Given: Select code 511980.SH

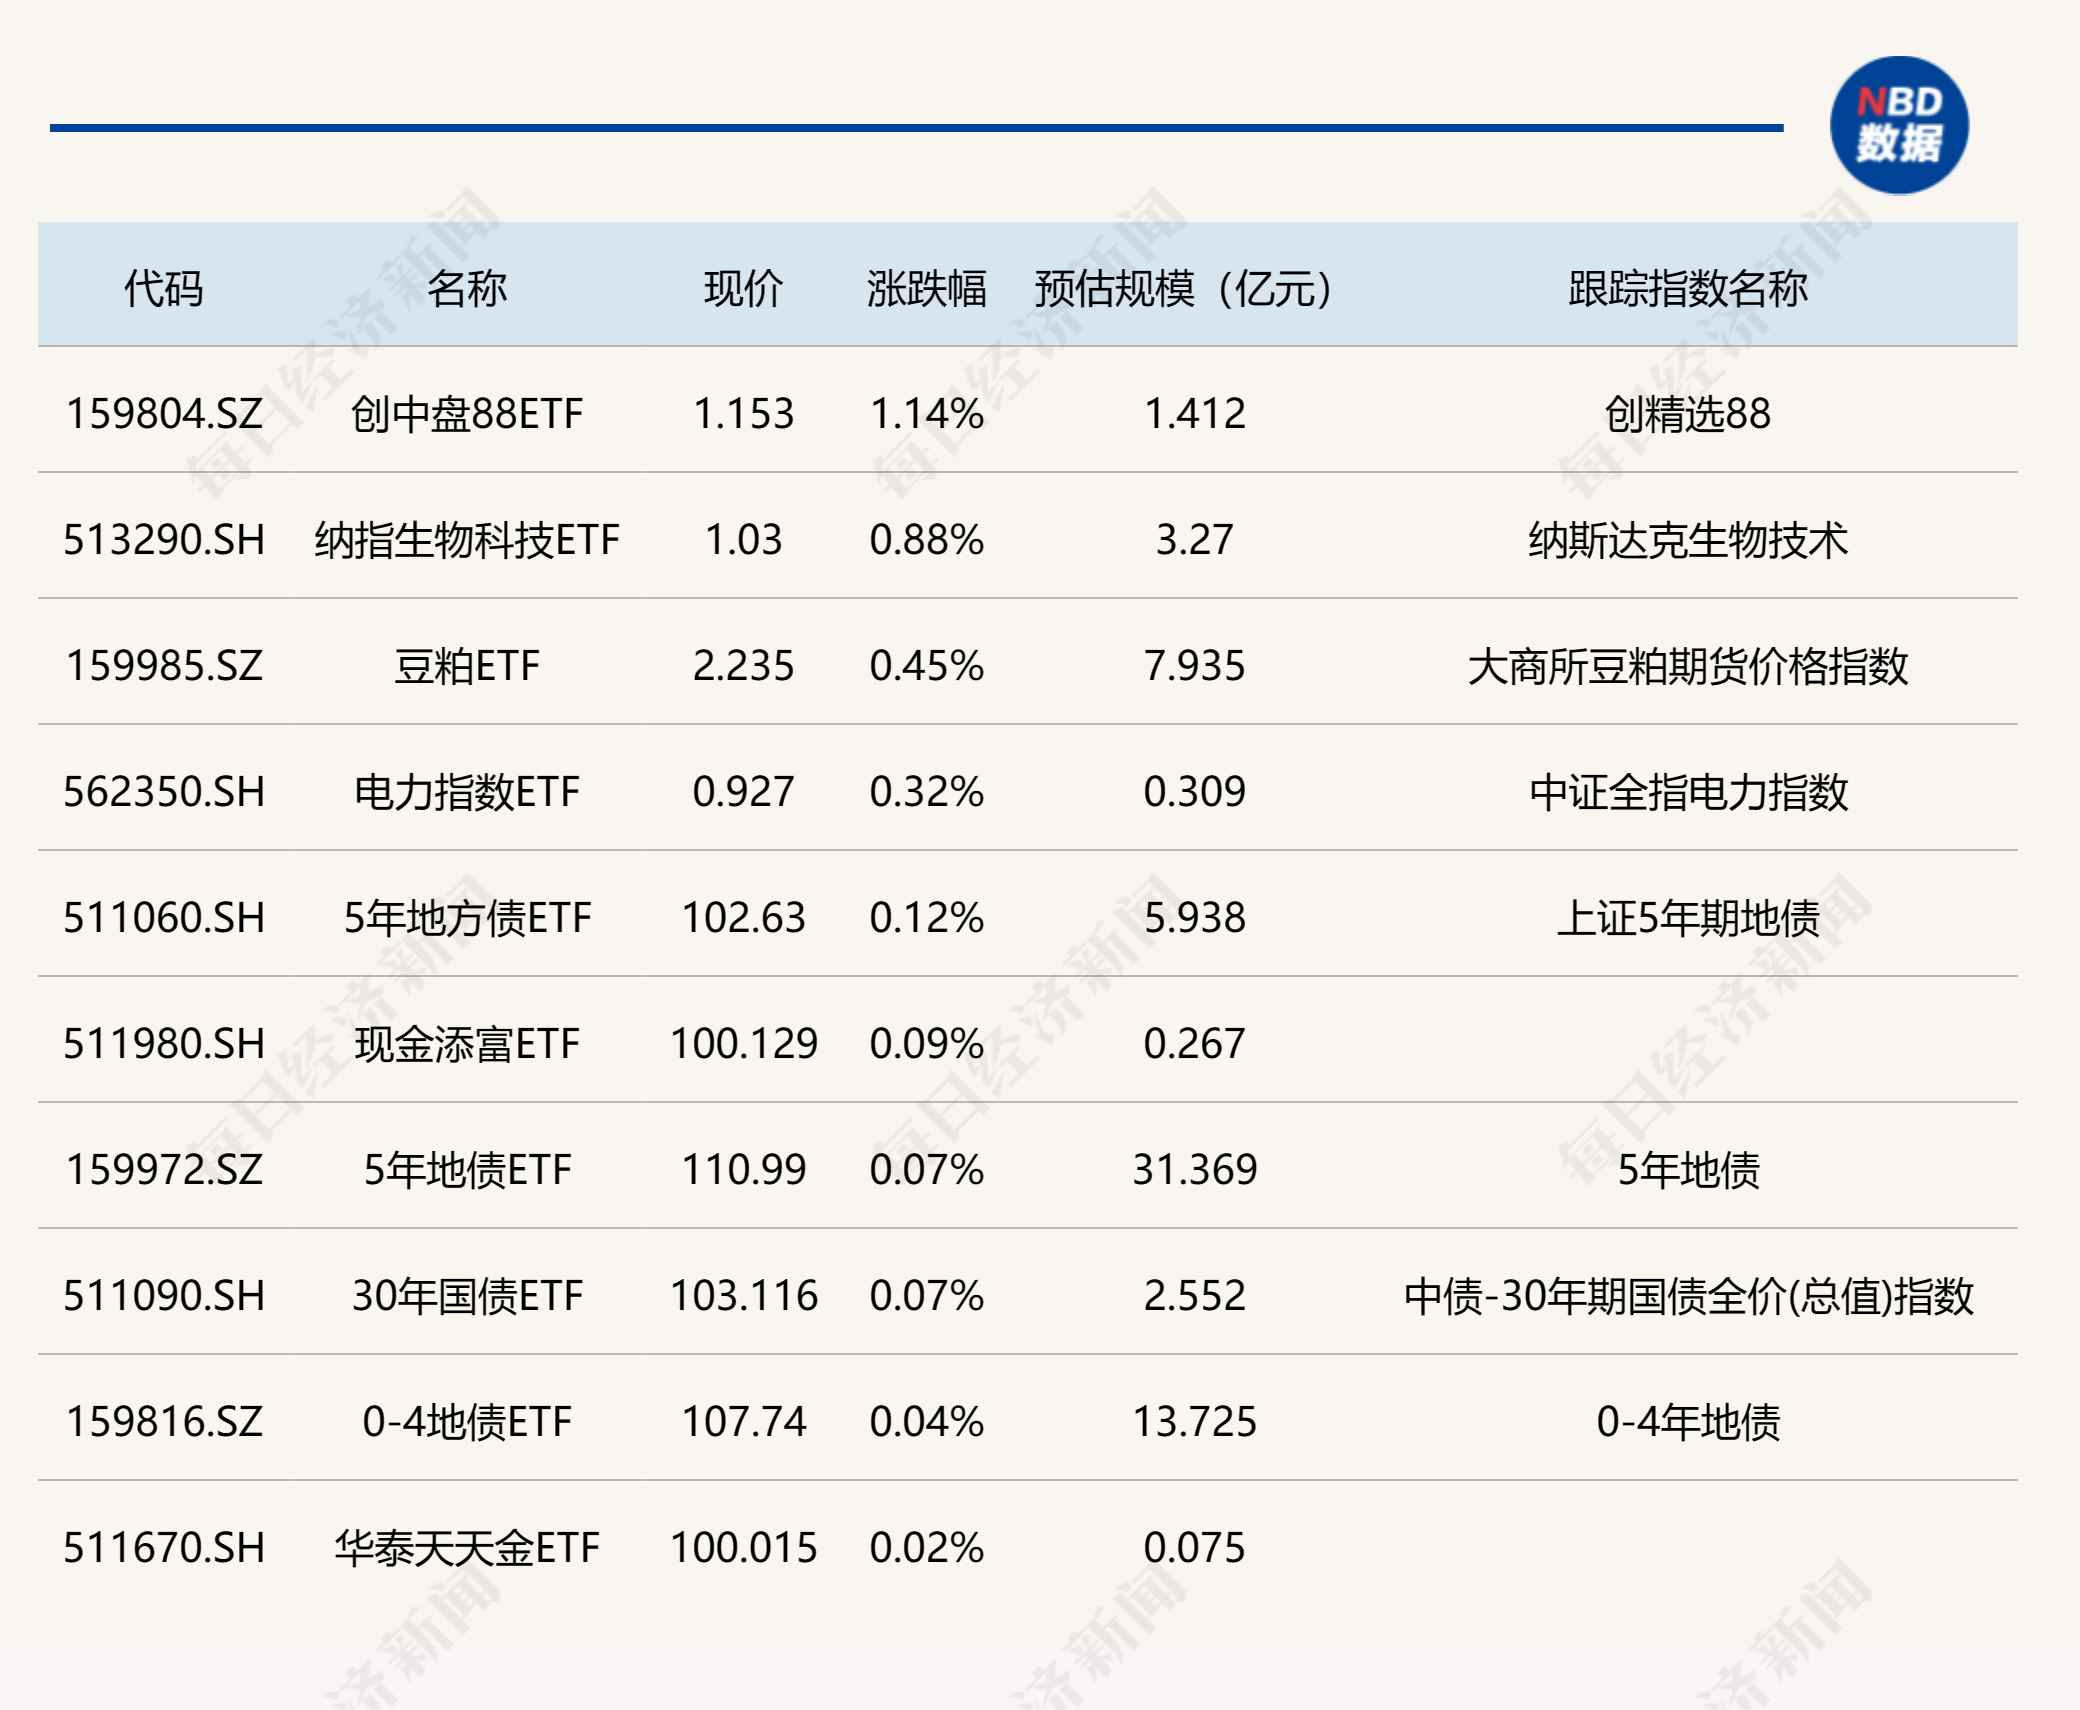Looking at the screenshot, I should [164, 1044].
